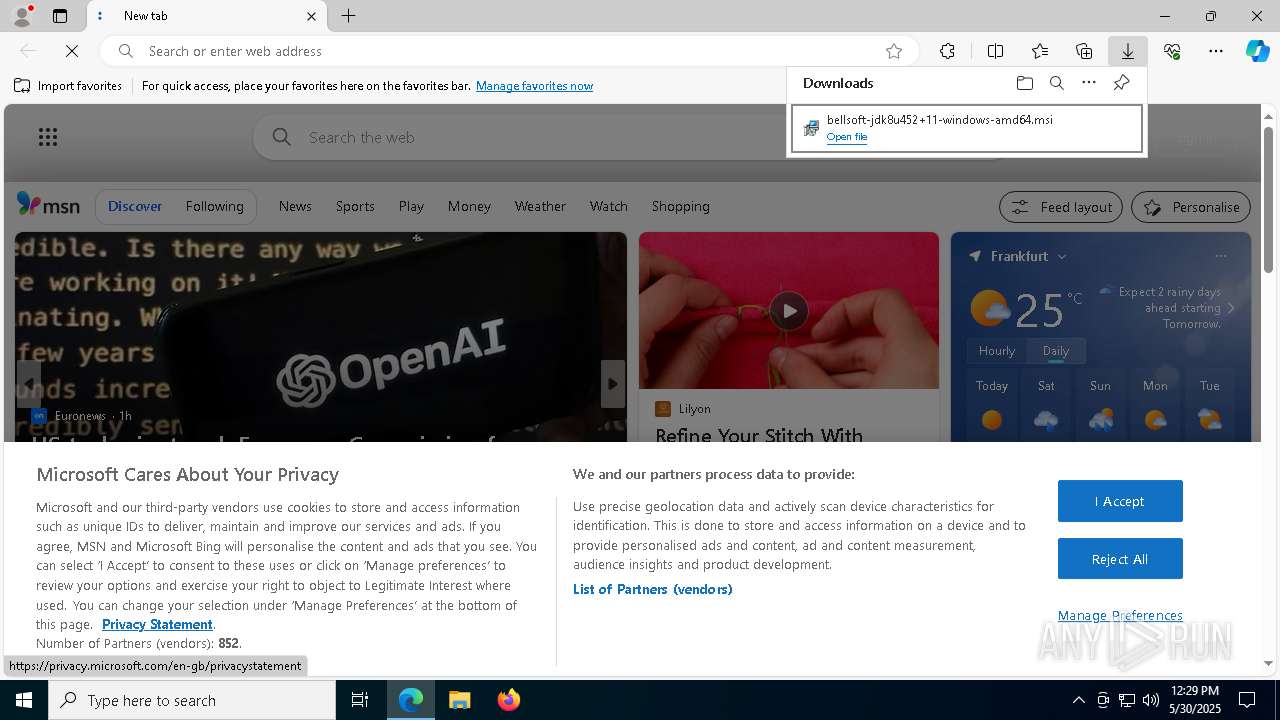Open Manage Preferences link
This screenshot has height=720, width=1280.
[1120, 615]
